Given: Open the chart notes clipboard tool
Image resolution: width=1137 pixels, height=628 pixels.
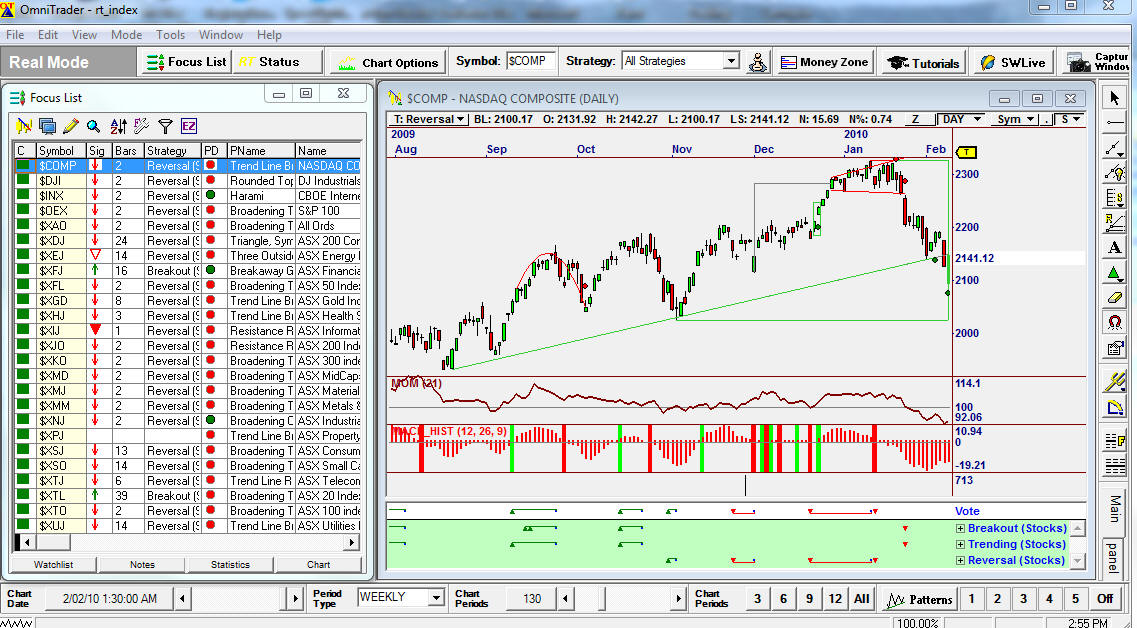Looking at the screenshot, I should tap(1115, 347).
